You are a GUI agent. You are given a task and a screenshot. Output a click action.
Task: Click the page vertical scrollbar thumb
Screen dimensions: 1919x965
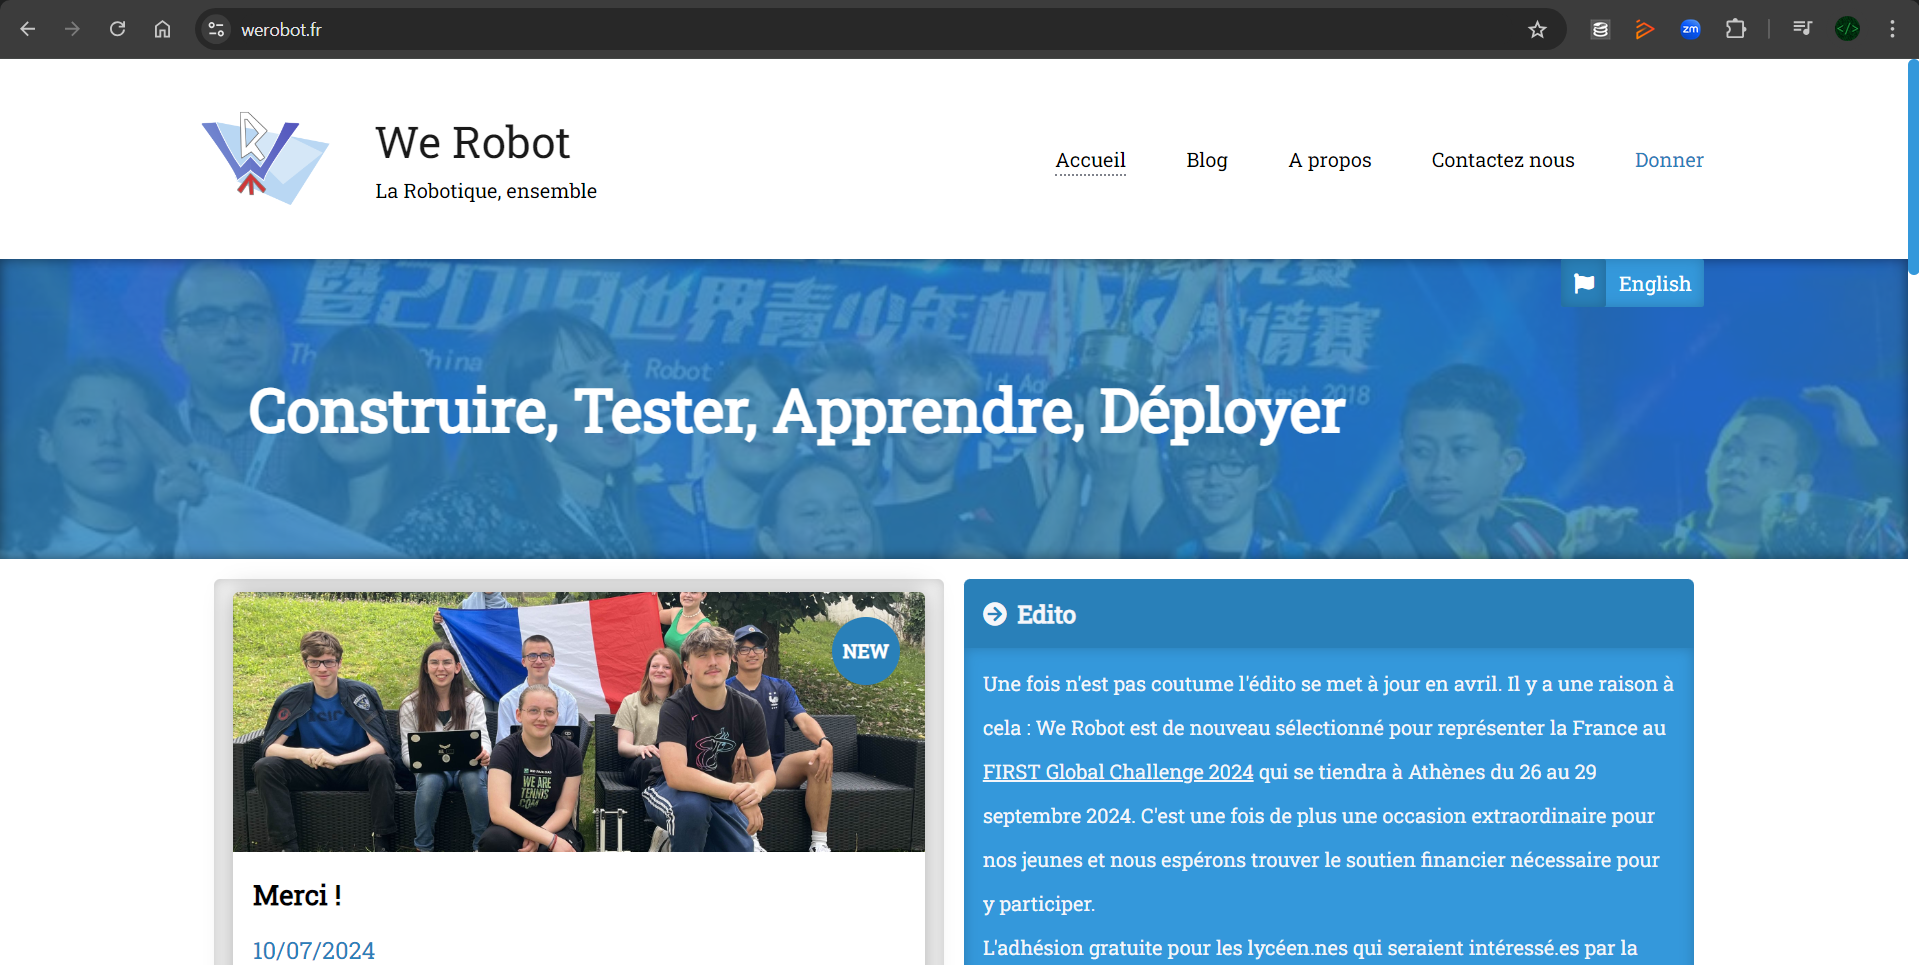(x=1913, y=166)
